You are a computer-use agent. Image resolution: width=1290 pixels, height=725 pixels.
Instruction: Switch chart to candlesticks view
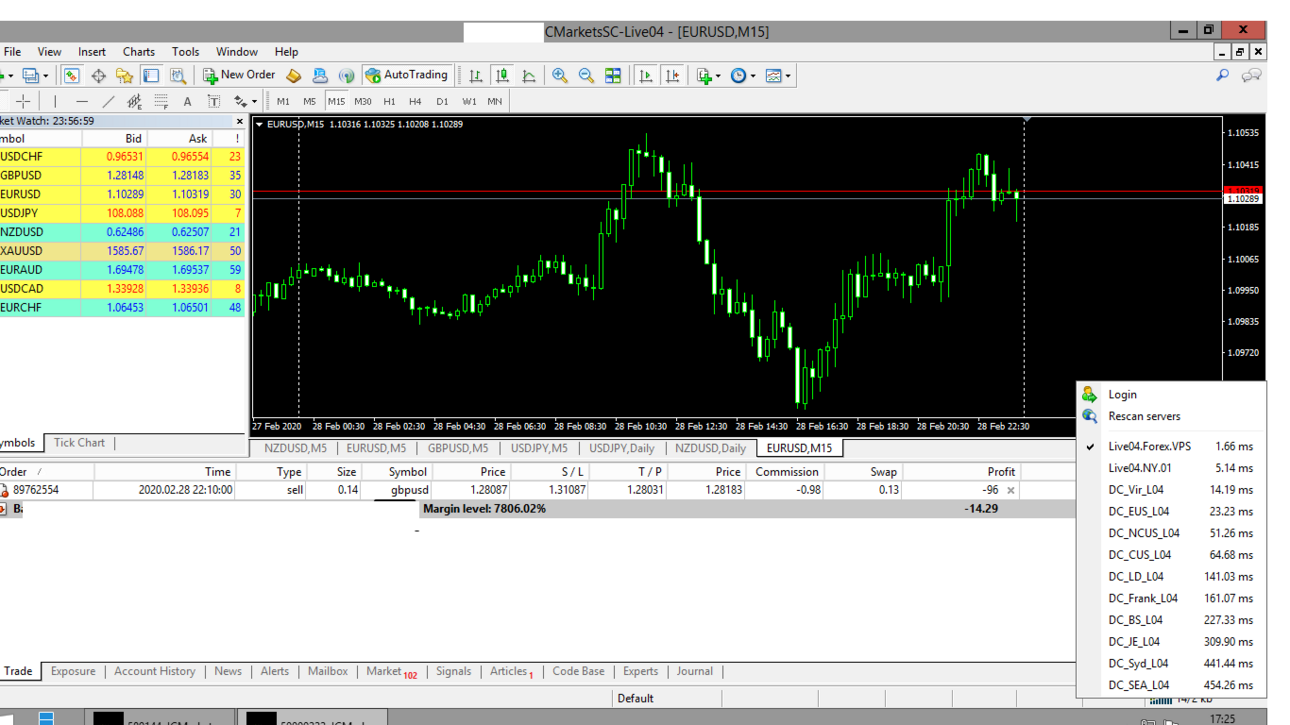click(x=502, y=75)
